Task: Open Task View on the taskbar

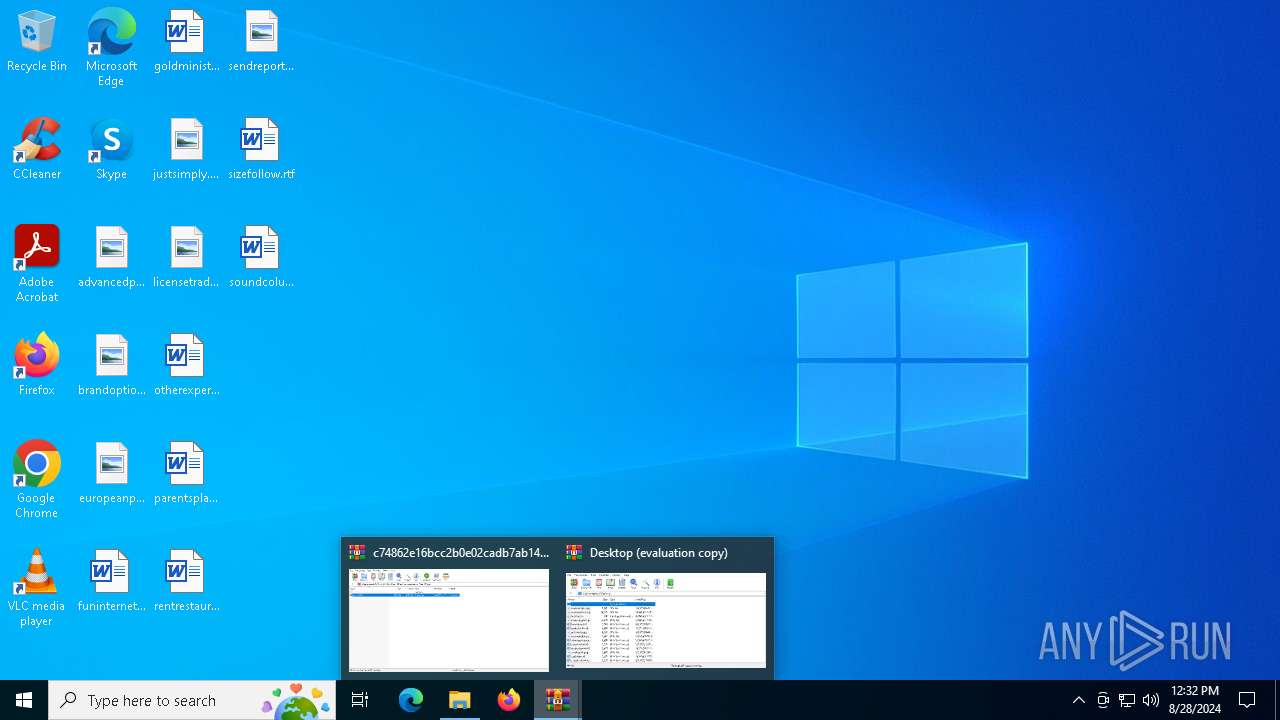Action: click(x=360, y=700)
